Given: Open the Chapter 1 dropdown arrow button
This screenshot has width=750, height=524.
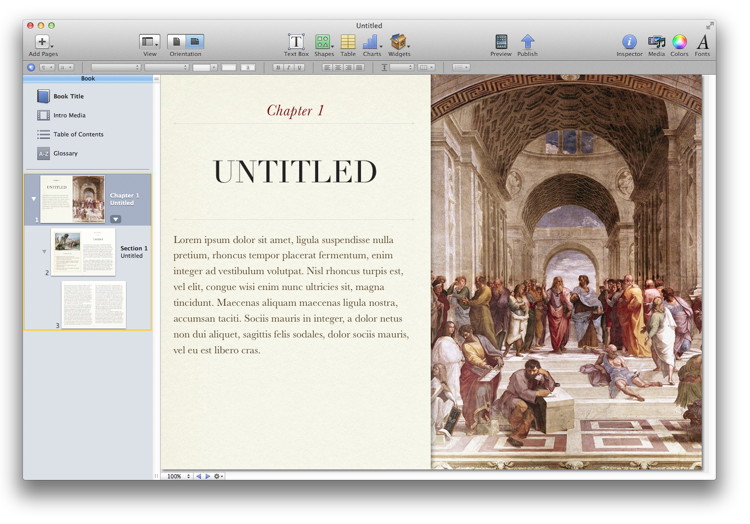Looking at the screenshot, I should point(115,219).
